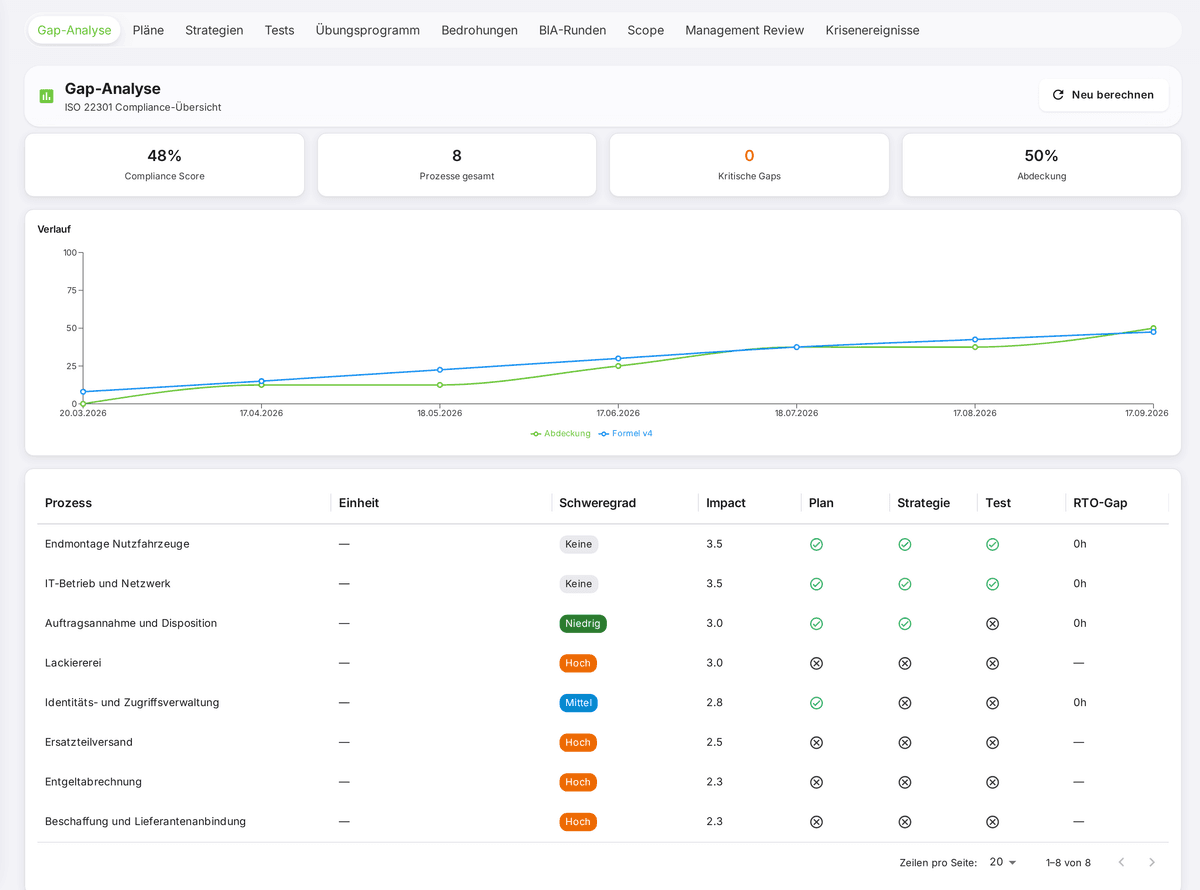This screenshot has width=1200, height=890.
Task: Click the 17.09.2026 Abdeckung data point
Action: (1153, 328)
